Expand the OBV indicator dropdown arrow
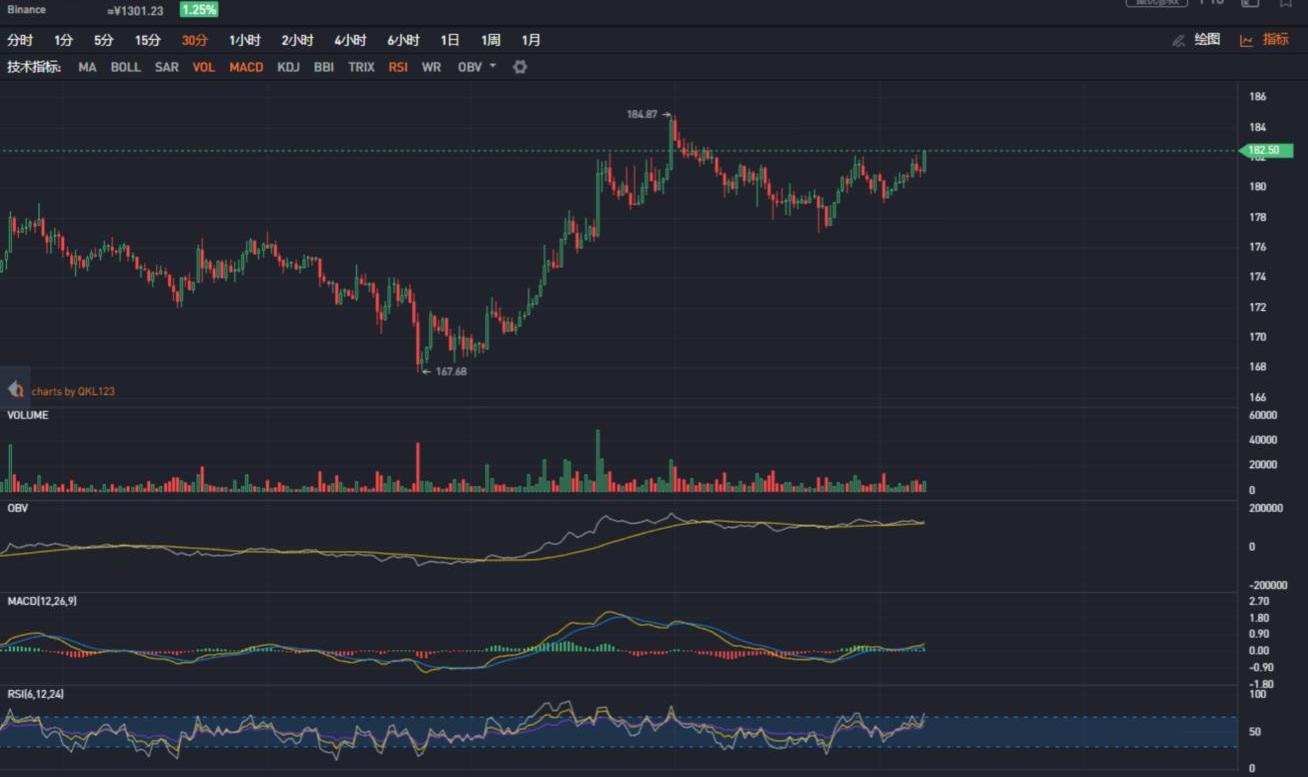This screenshot has height=777, width=1308. point(492,67)
